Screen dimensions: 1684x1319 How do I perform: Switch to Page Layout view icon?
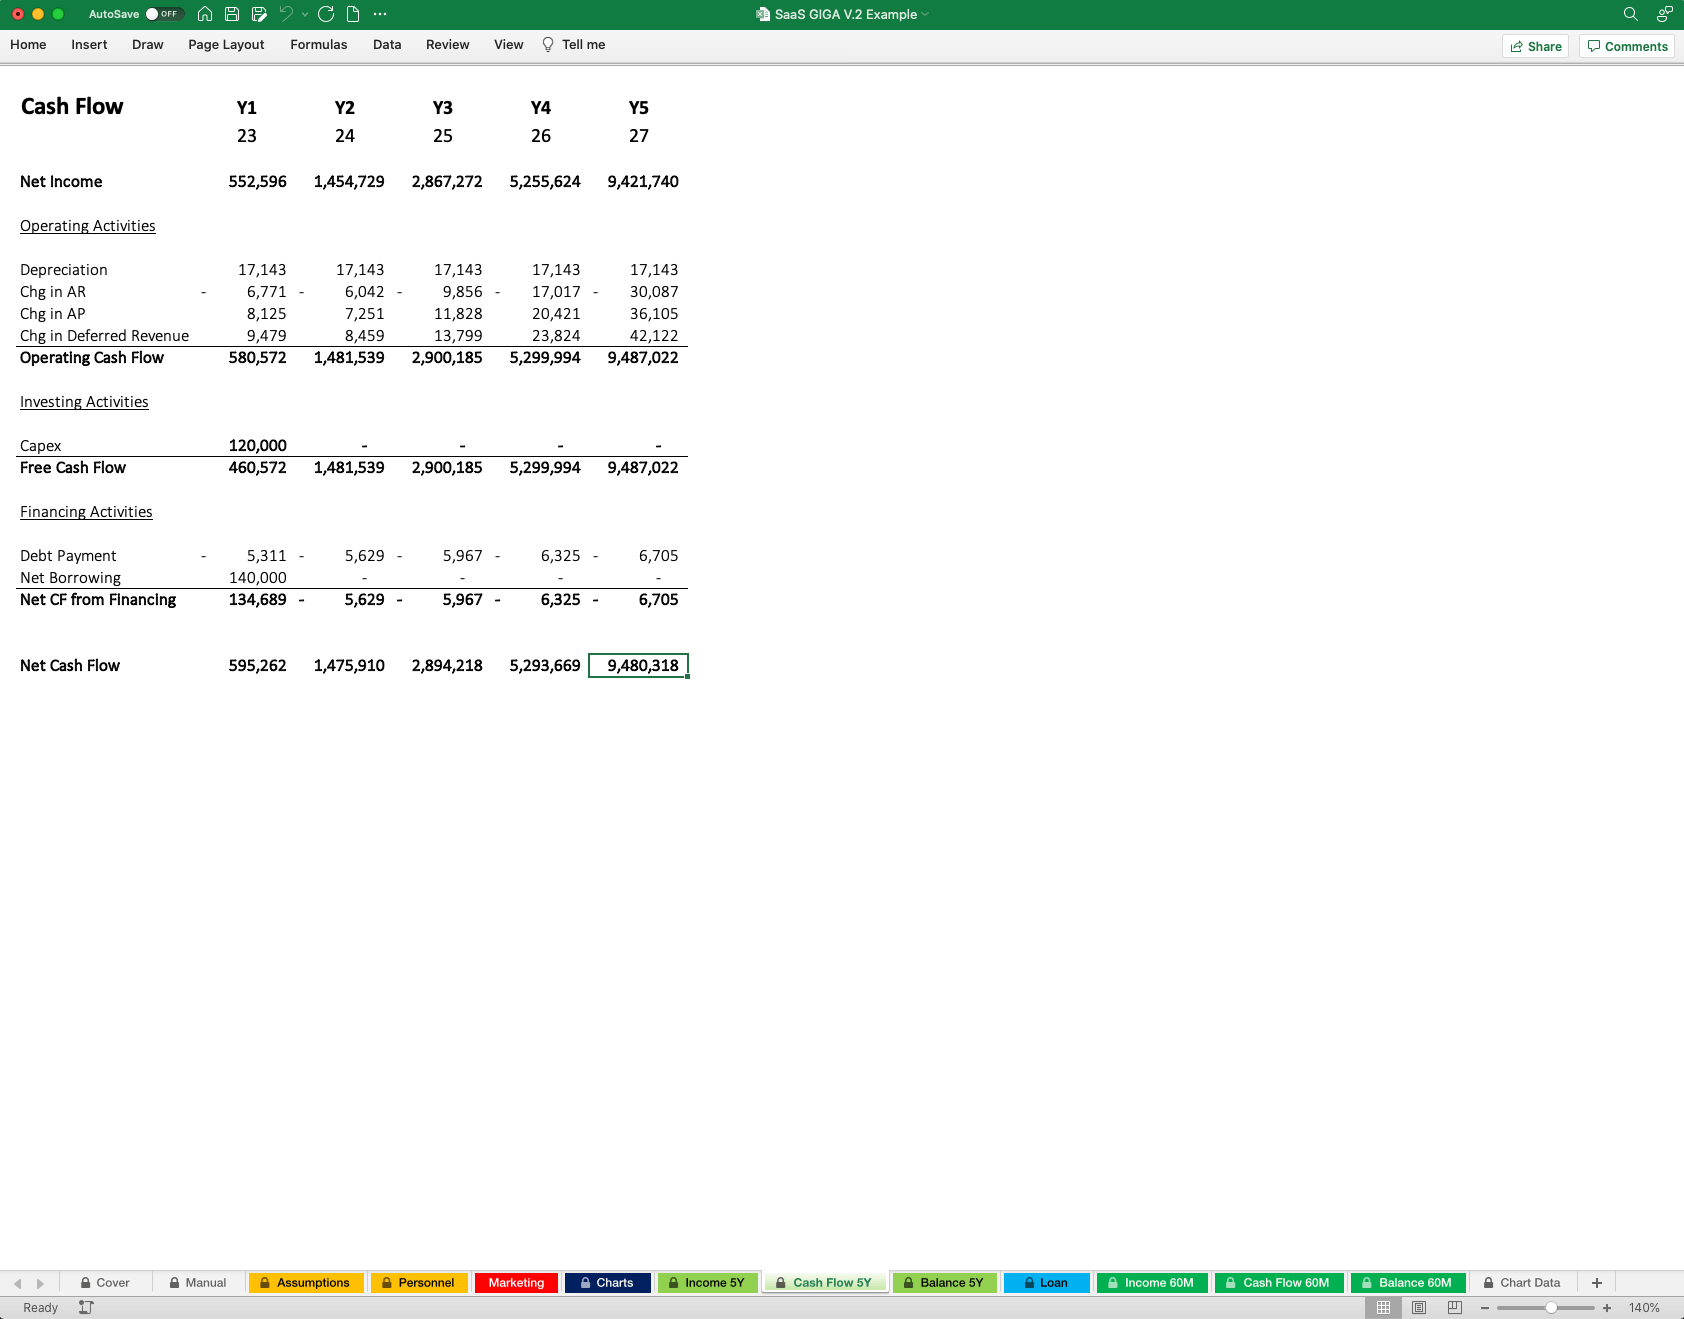1419,1308
